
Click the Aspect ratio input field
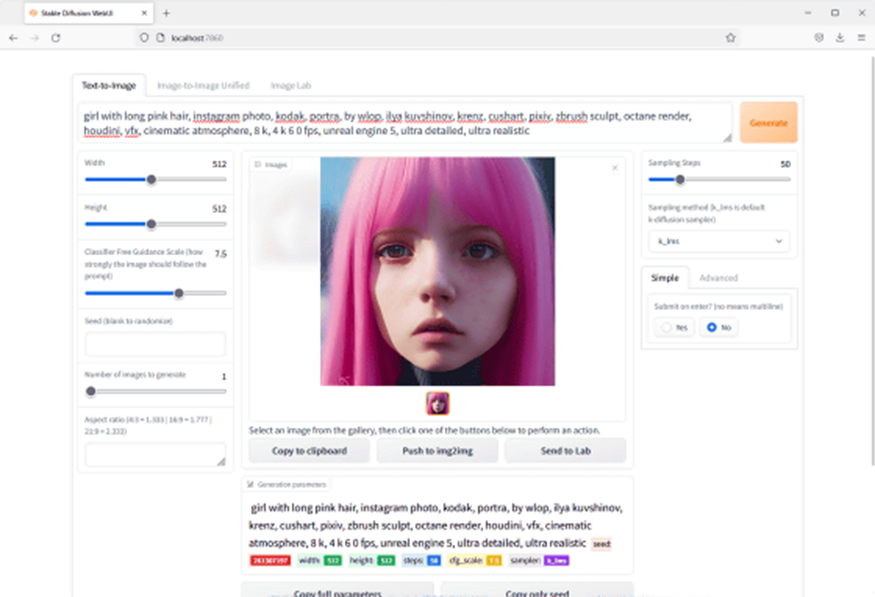(x=155, y=455)
